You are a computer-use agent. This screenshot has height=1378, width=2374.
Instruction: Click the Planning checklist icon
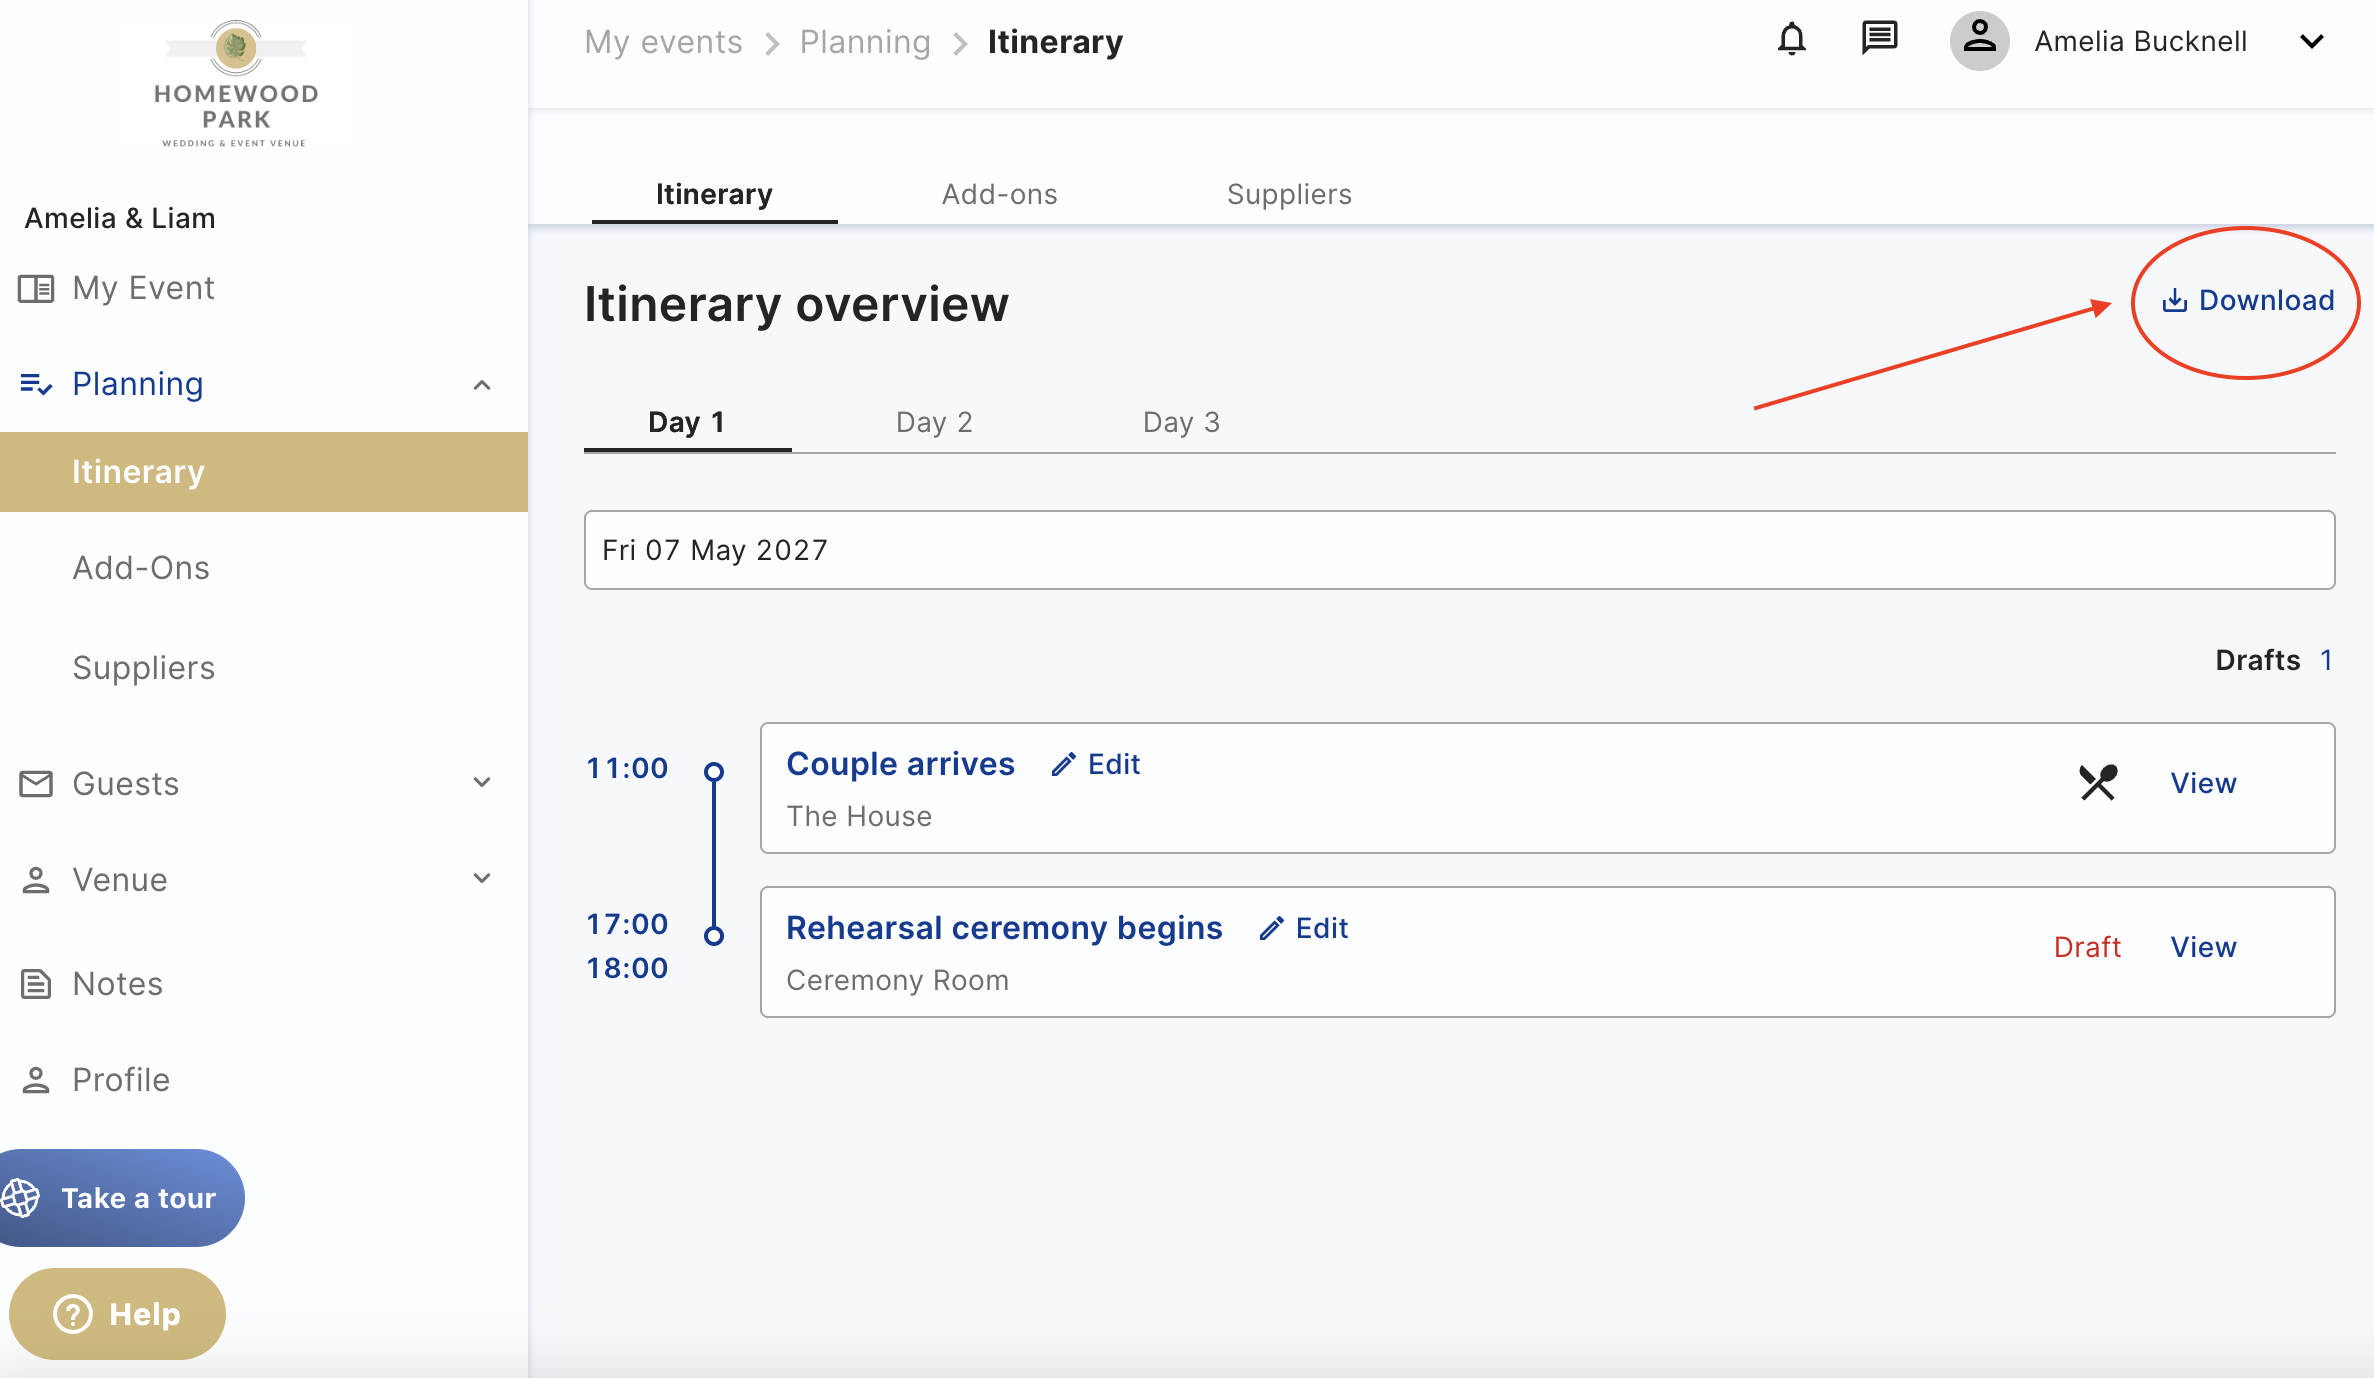coord(36,384)
